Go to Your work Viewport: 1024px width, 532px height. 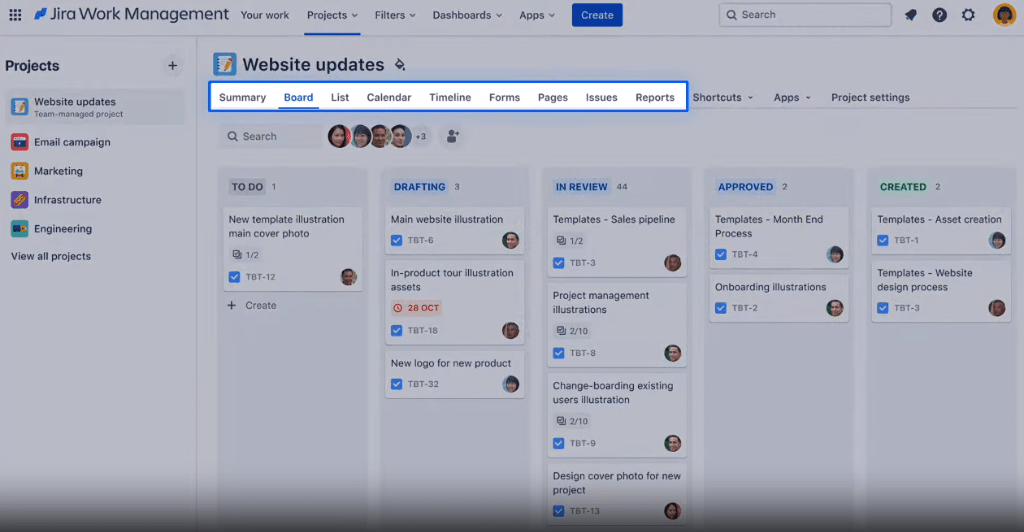coord(264,14)
